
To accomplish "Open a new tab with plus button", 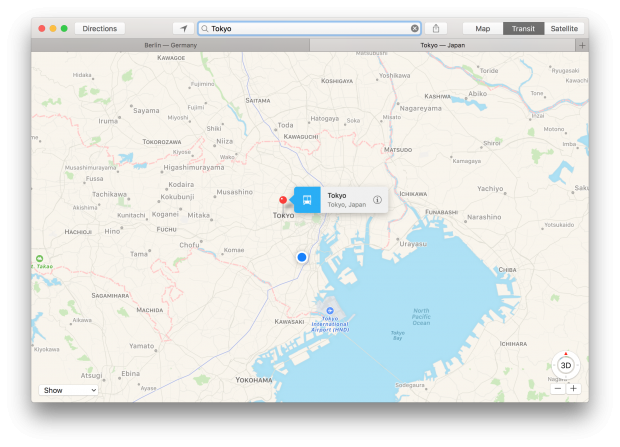I will point(582,45).
